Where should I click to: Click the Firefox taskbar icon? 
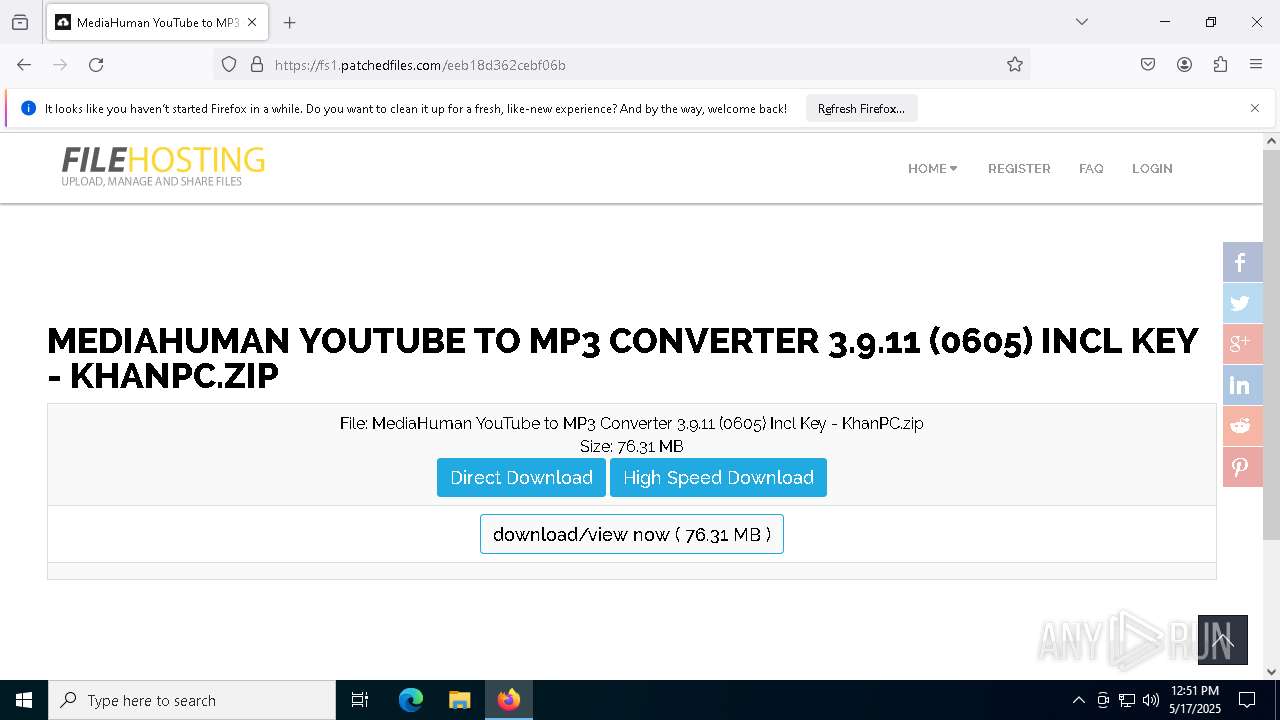coord(509,700)
